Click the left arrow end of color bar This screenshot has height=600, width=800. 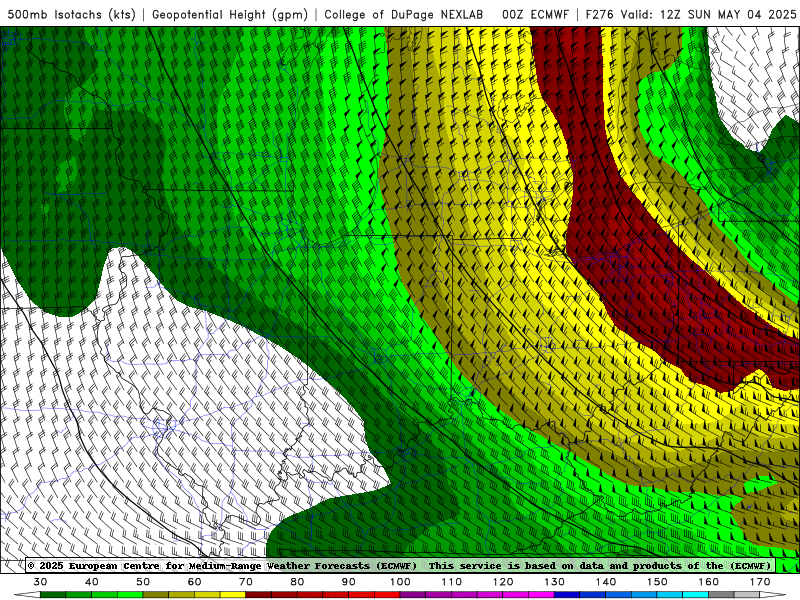coord(27,595)
